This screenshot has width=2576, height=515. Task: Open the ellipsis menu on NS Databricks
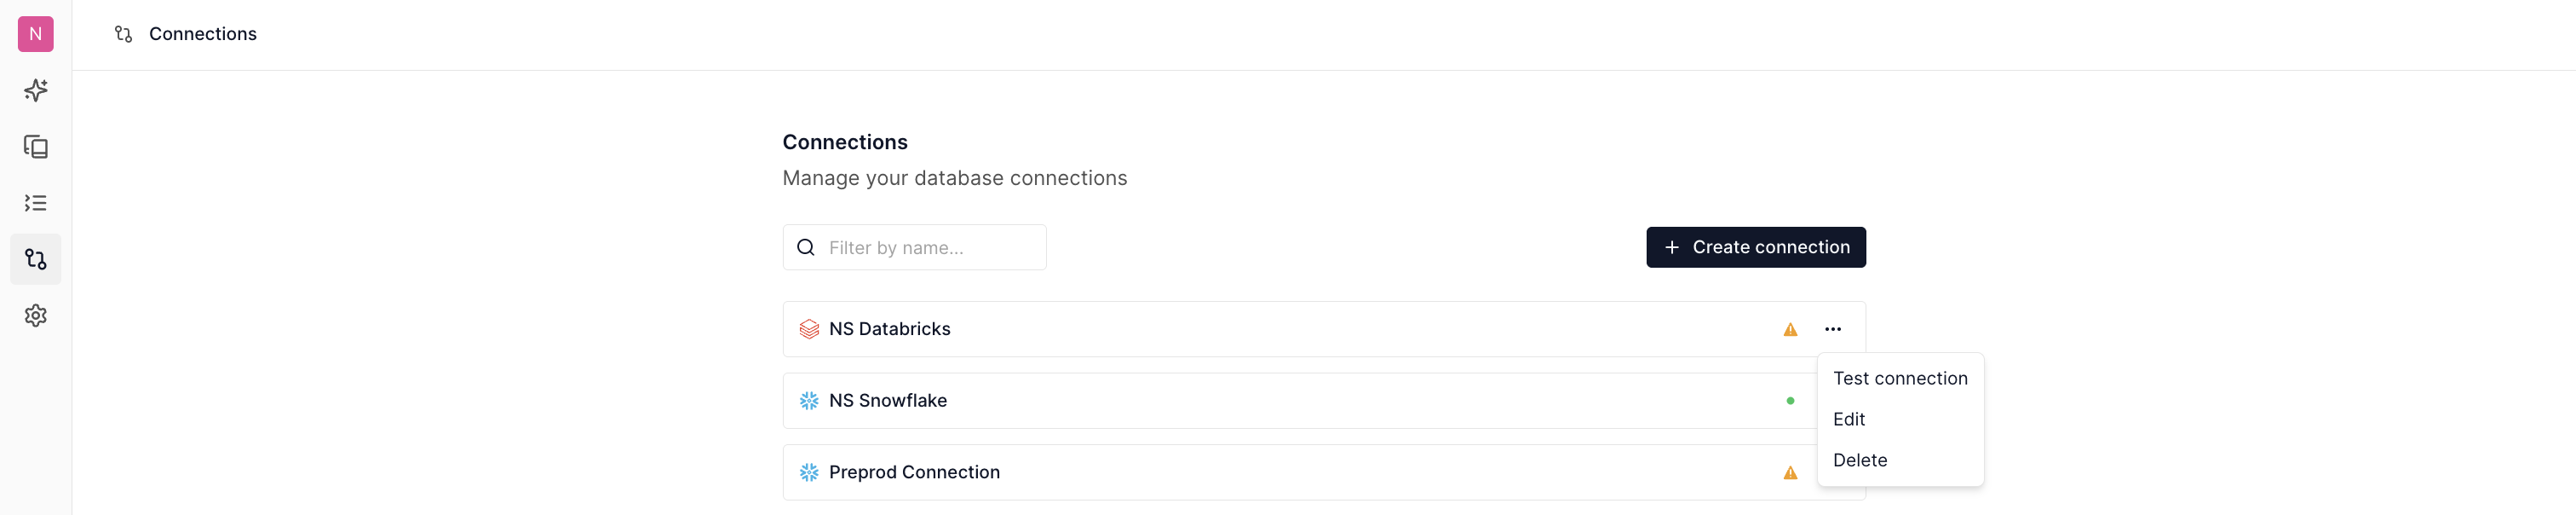click(1834, 328)
